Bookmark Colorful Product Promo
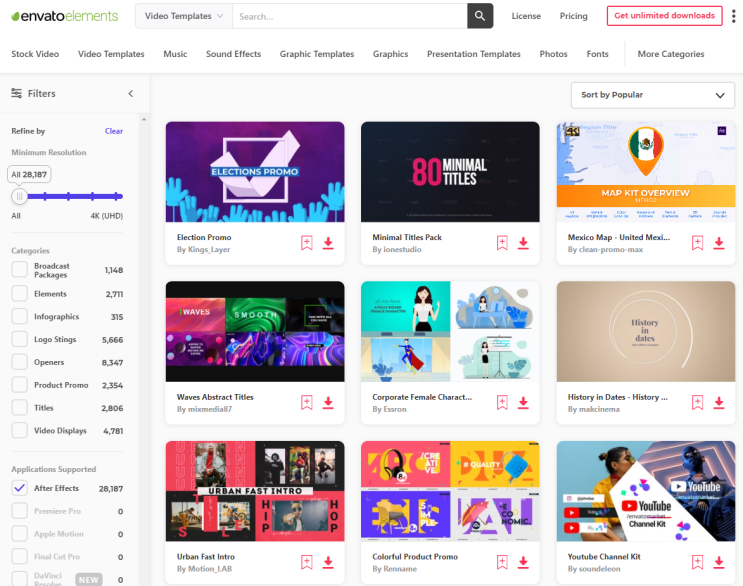The width and height of the screenshot is (743, 586). pos(502,562)
